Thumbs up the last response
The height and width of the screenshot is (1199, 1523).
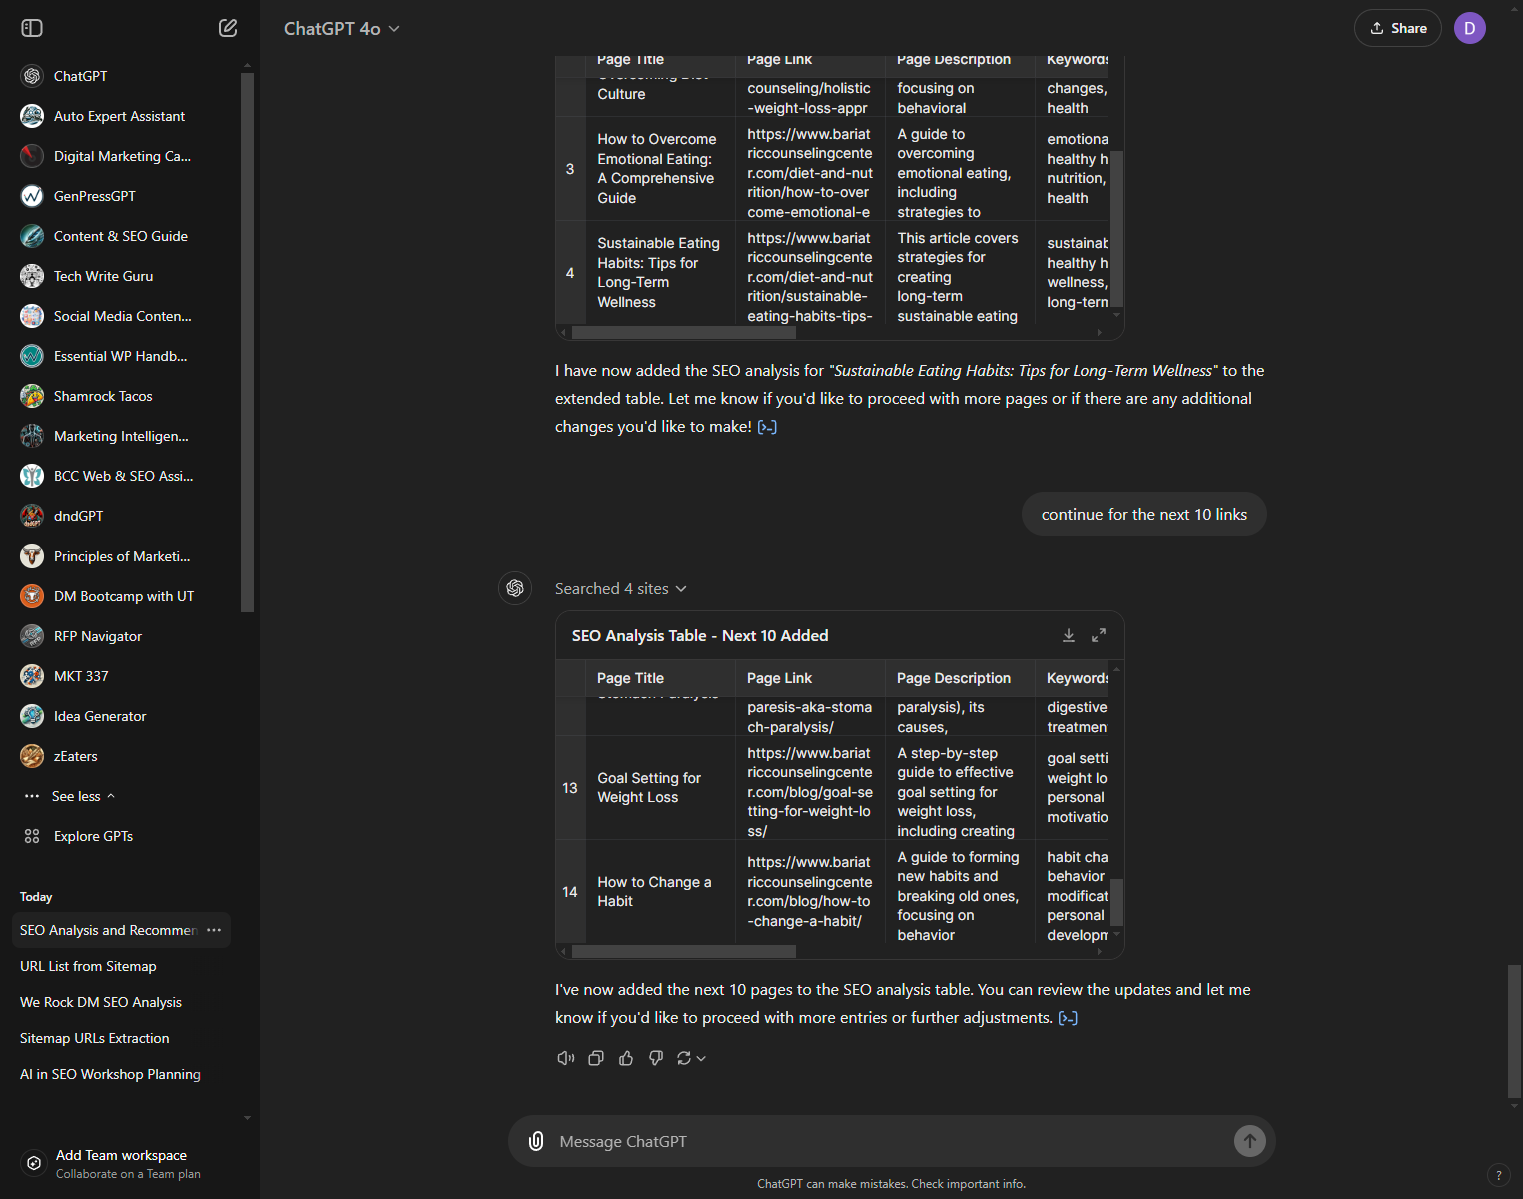pos(626,1058)
